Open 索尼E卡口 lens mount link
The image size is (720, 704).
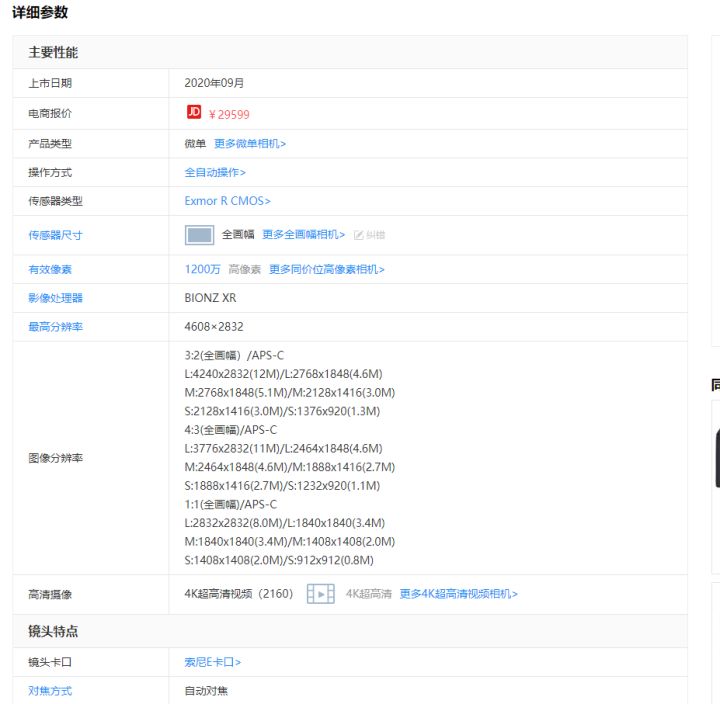(213, 662)
